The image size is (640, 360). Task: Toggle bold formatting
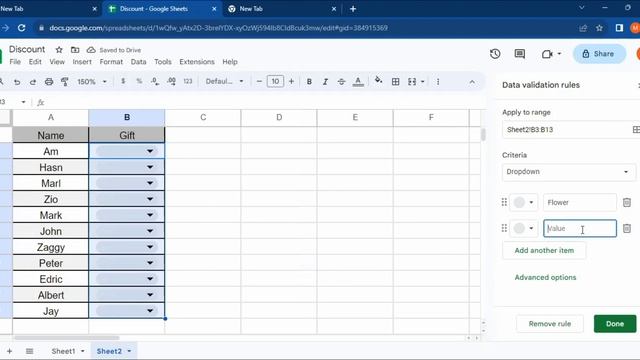(x=309, y=82)
